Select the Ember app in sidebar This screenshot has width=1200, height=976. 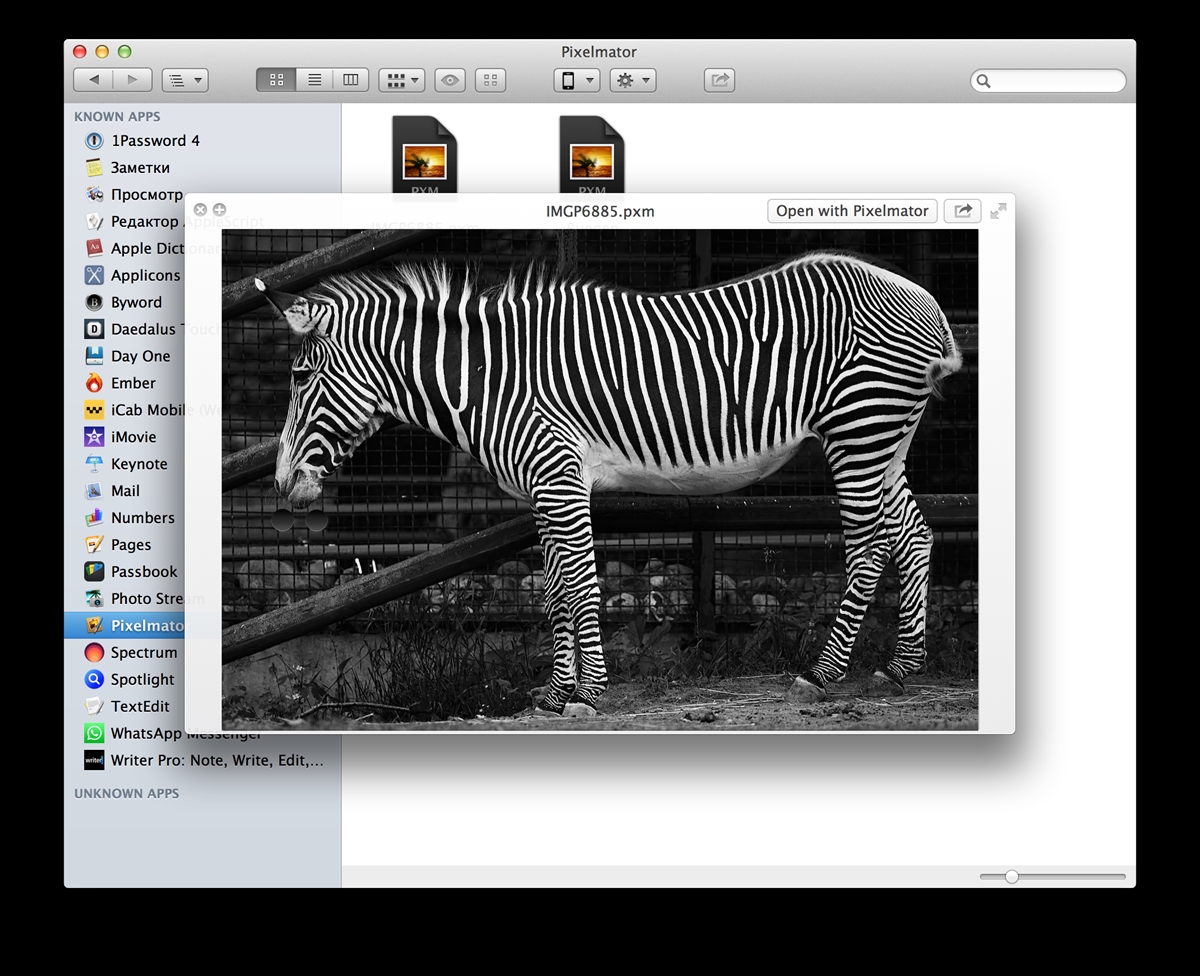(x=133, y=383)
